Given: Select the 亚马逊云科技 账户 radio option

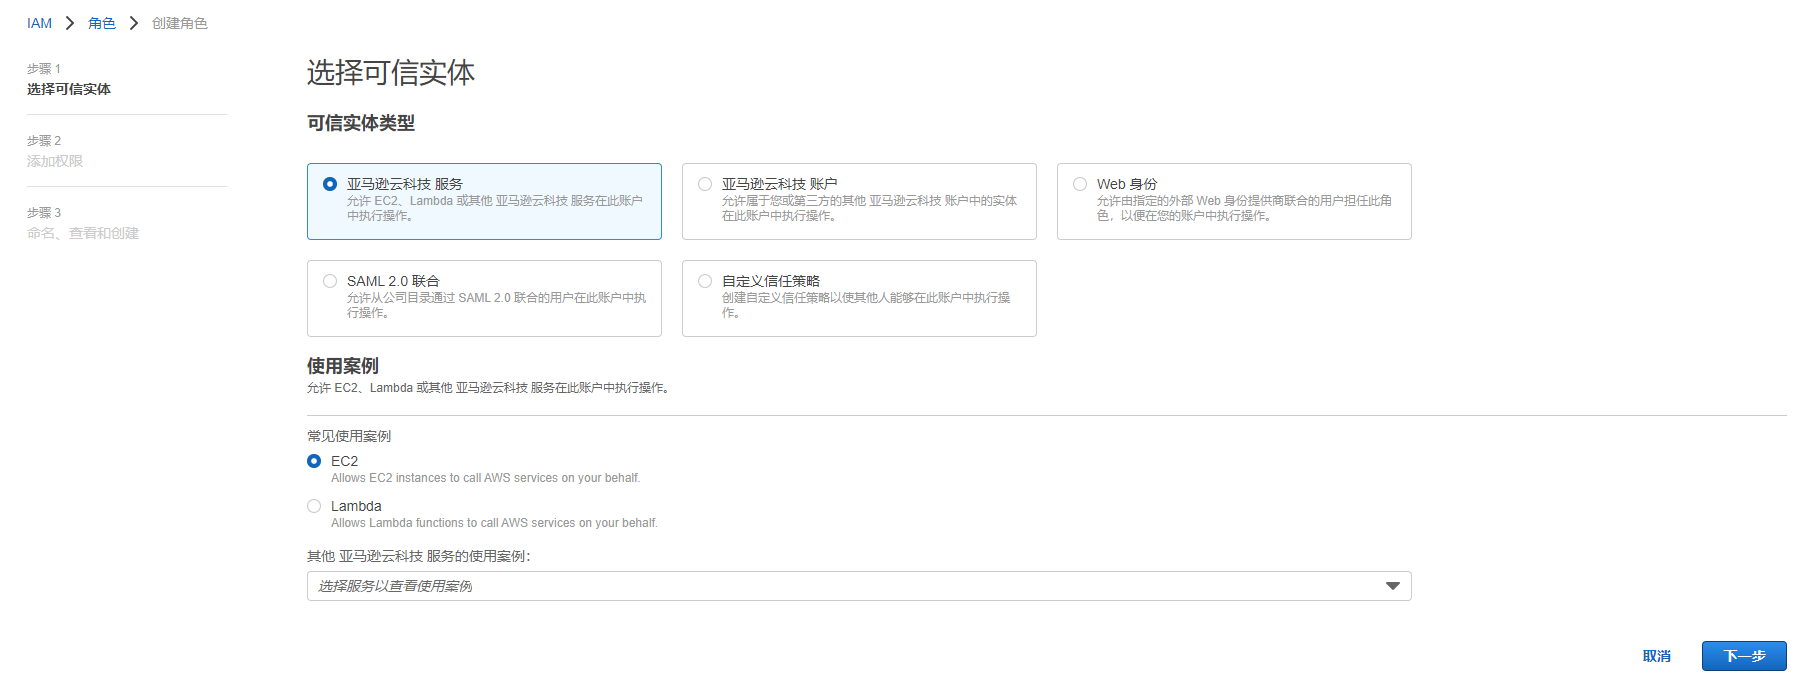Looking at the screenshot, I should [705, 184].
